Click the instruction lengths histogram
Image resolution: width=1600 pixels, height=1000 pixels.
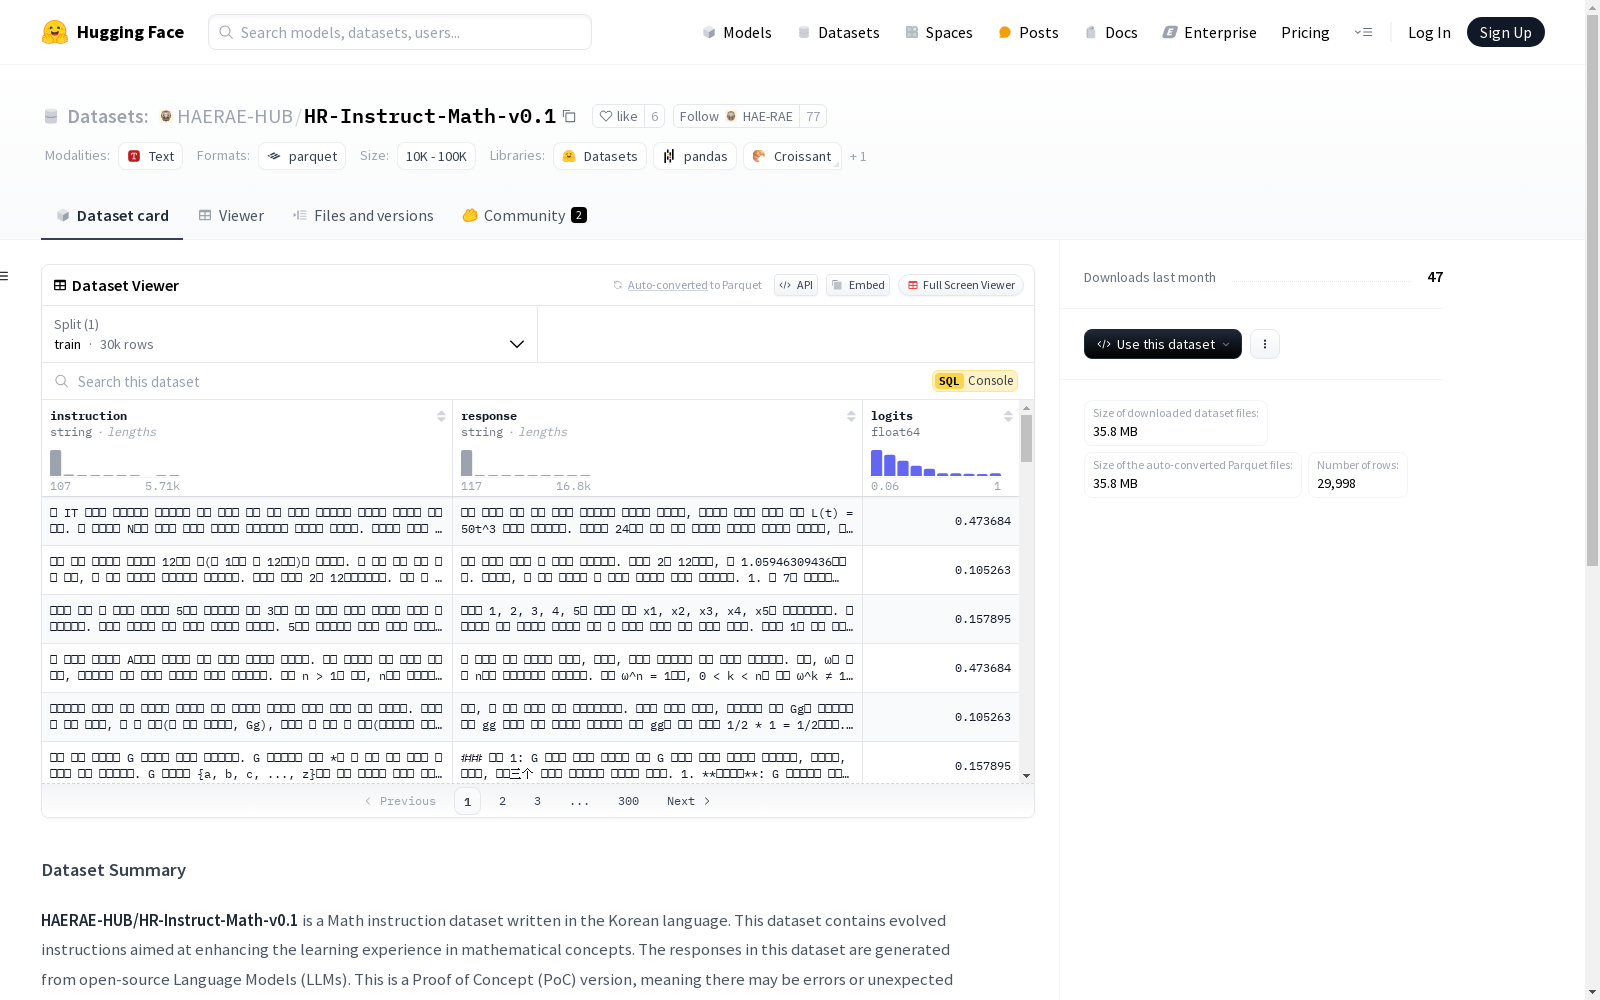click(x=115, y=463)
